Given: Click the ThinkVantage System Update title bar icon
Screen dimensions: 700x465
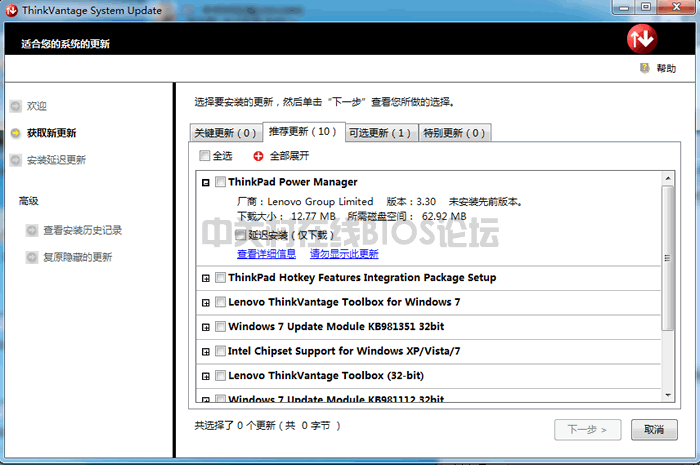Looking at the screenshot, I should (x=12, y=10).
